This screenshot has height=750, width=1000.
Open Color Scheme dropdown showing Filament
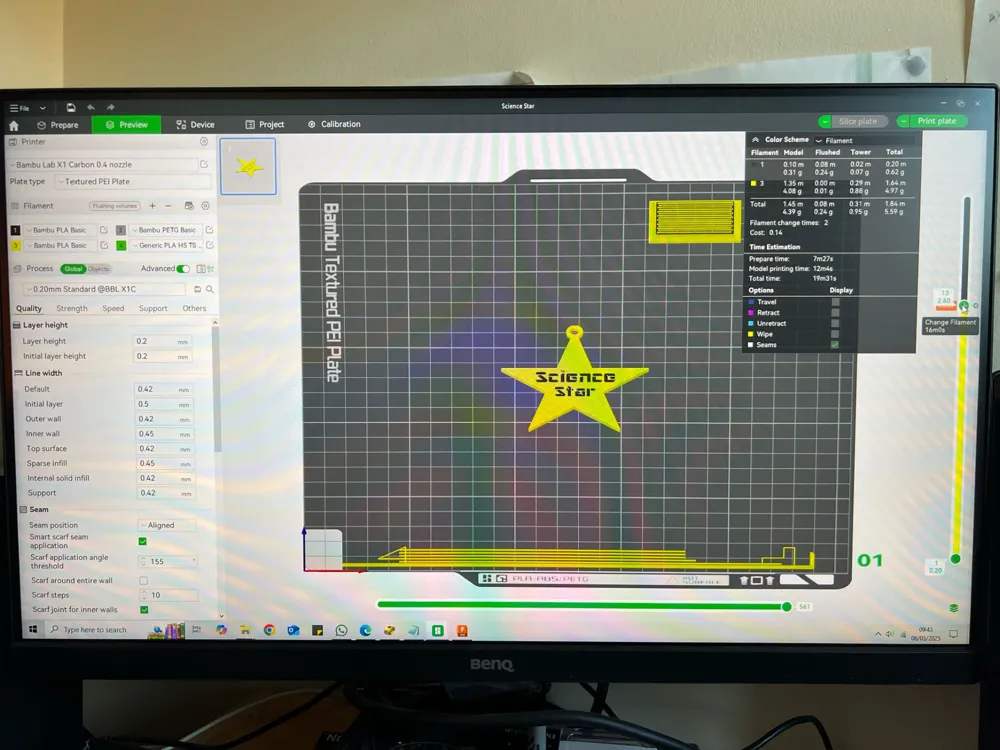coord(864,140)
